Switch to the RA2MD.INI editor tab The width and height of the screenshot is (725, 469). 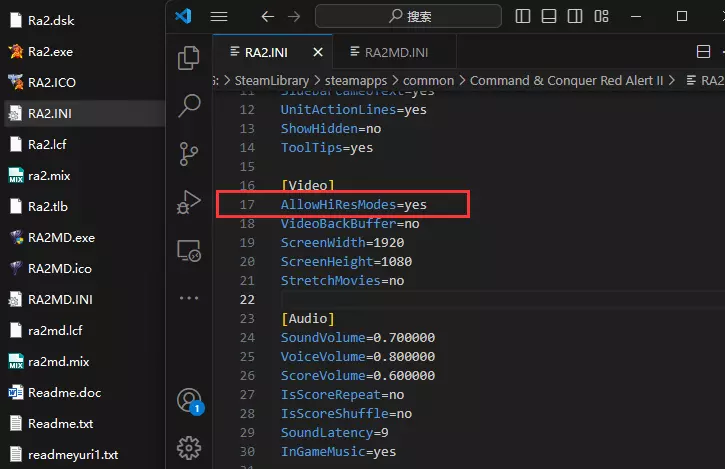tap(394, 52)
